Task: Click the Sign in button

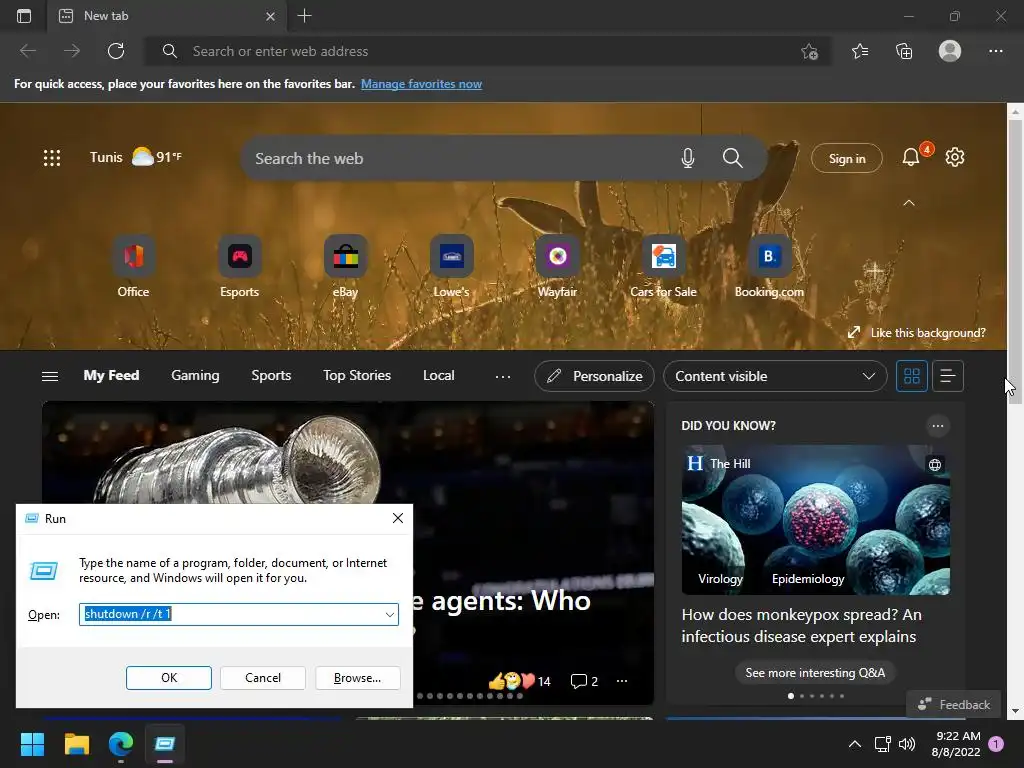Action: click(x=846, y=158)
